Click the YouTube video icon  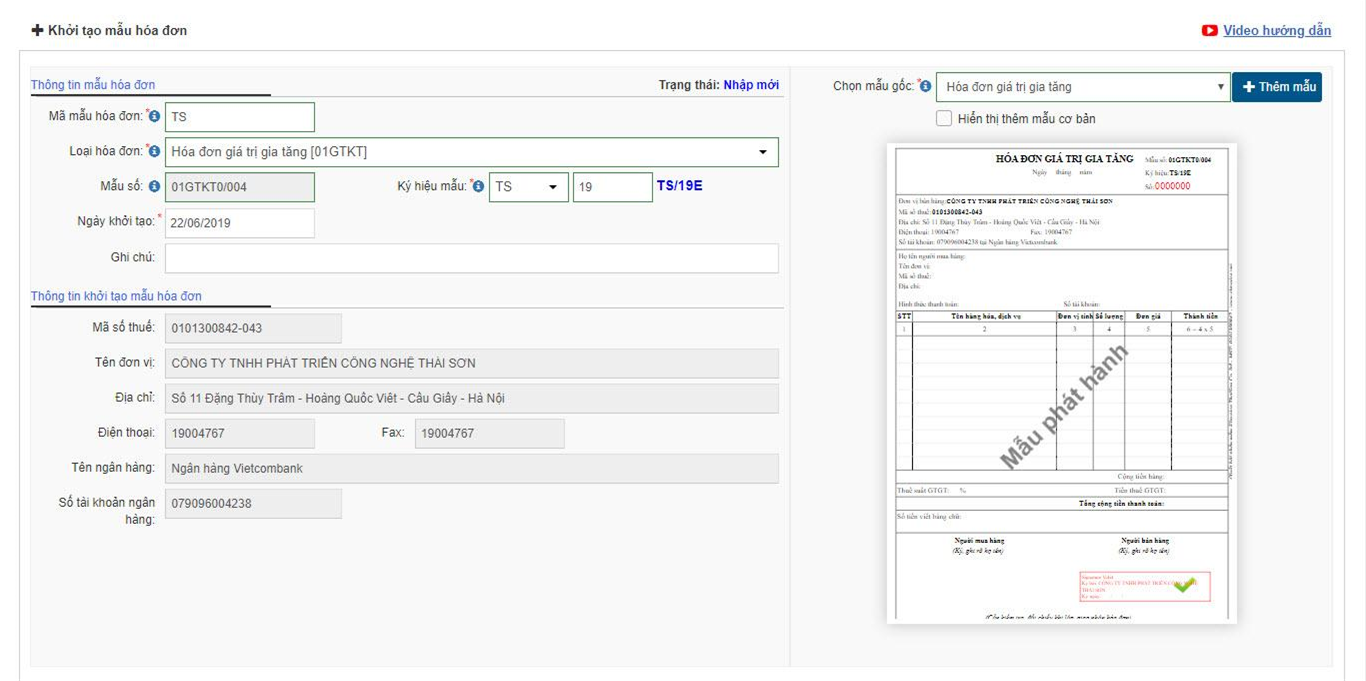pyautogui.click(x=1210, y=31)
